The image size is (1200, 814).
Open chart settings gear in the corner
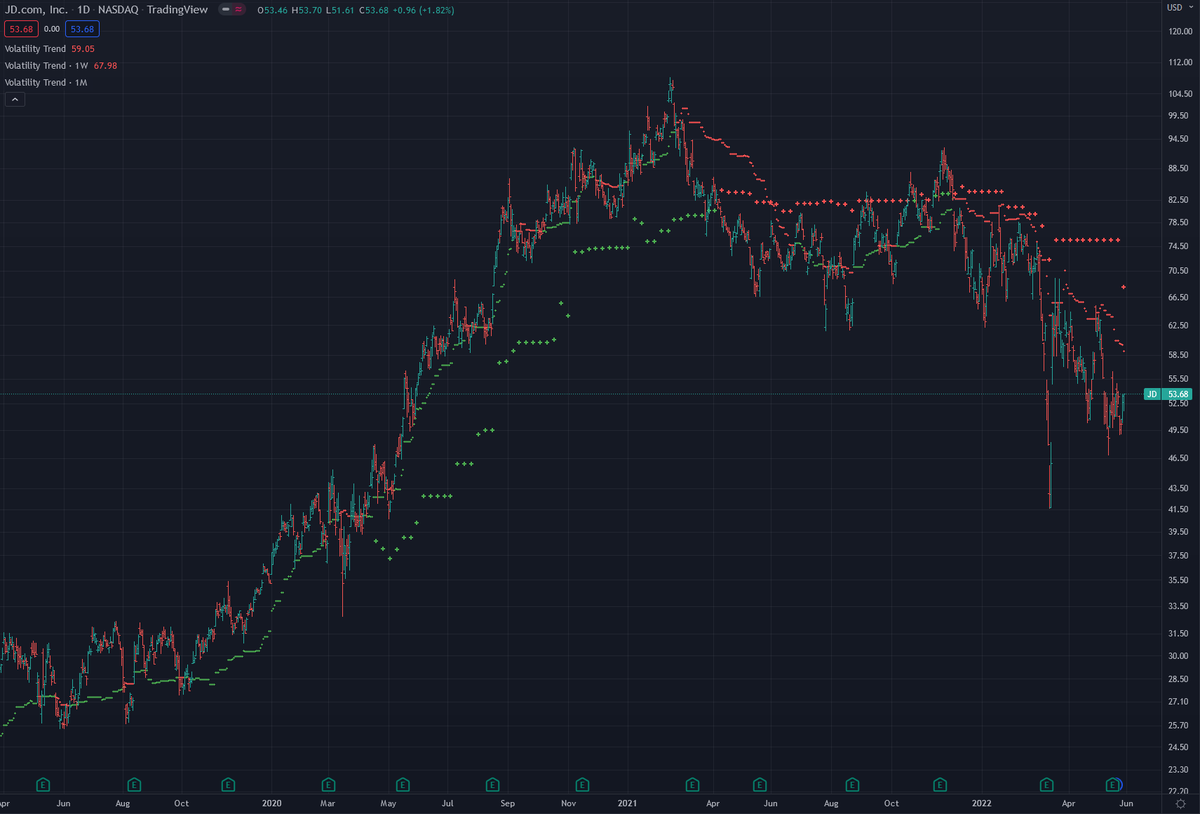1181,803
